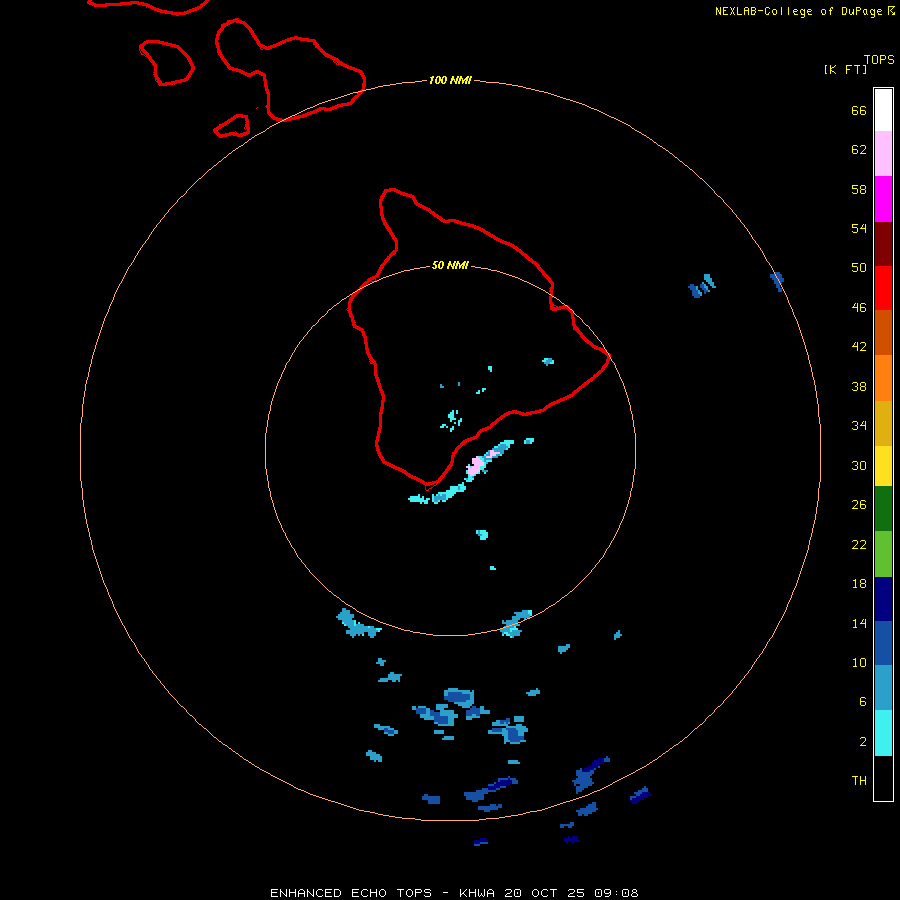Click the bright red 50 kft legend swatch

click(883, 288)
